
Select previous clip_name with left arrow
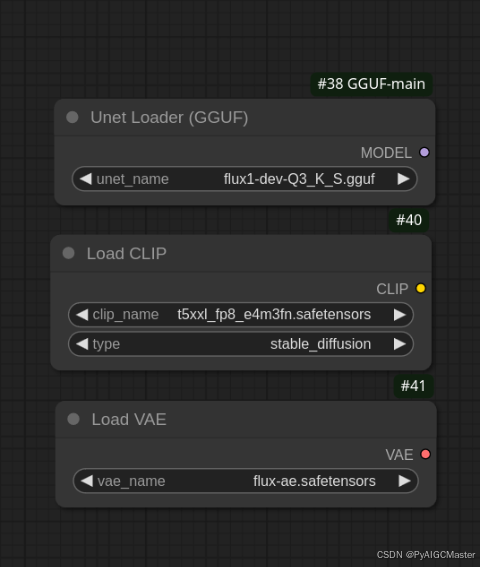(x=82, y=315)
